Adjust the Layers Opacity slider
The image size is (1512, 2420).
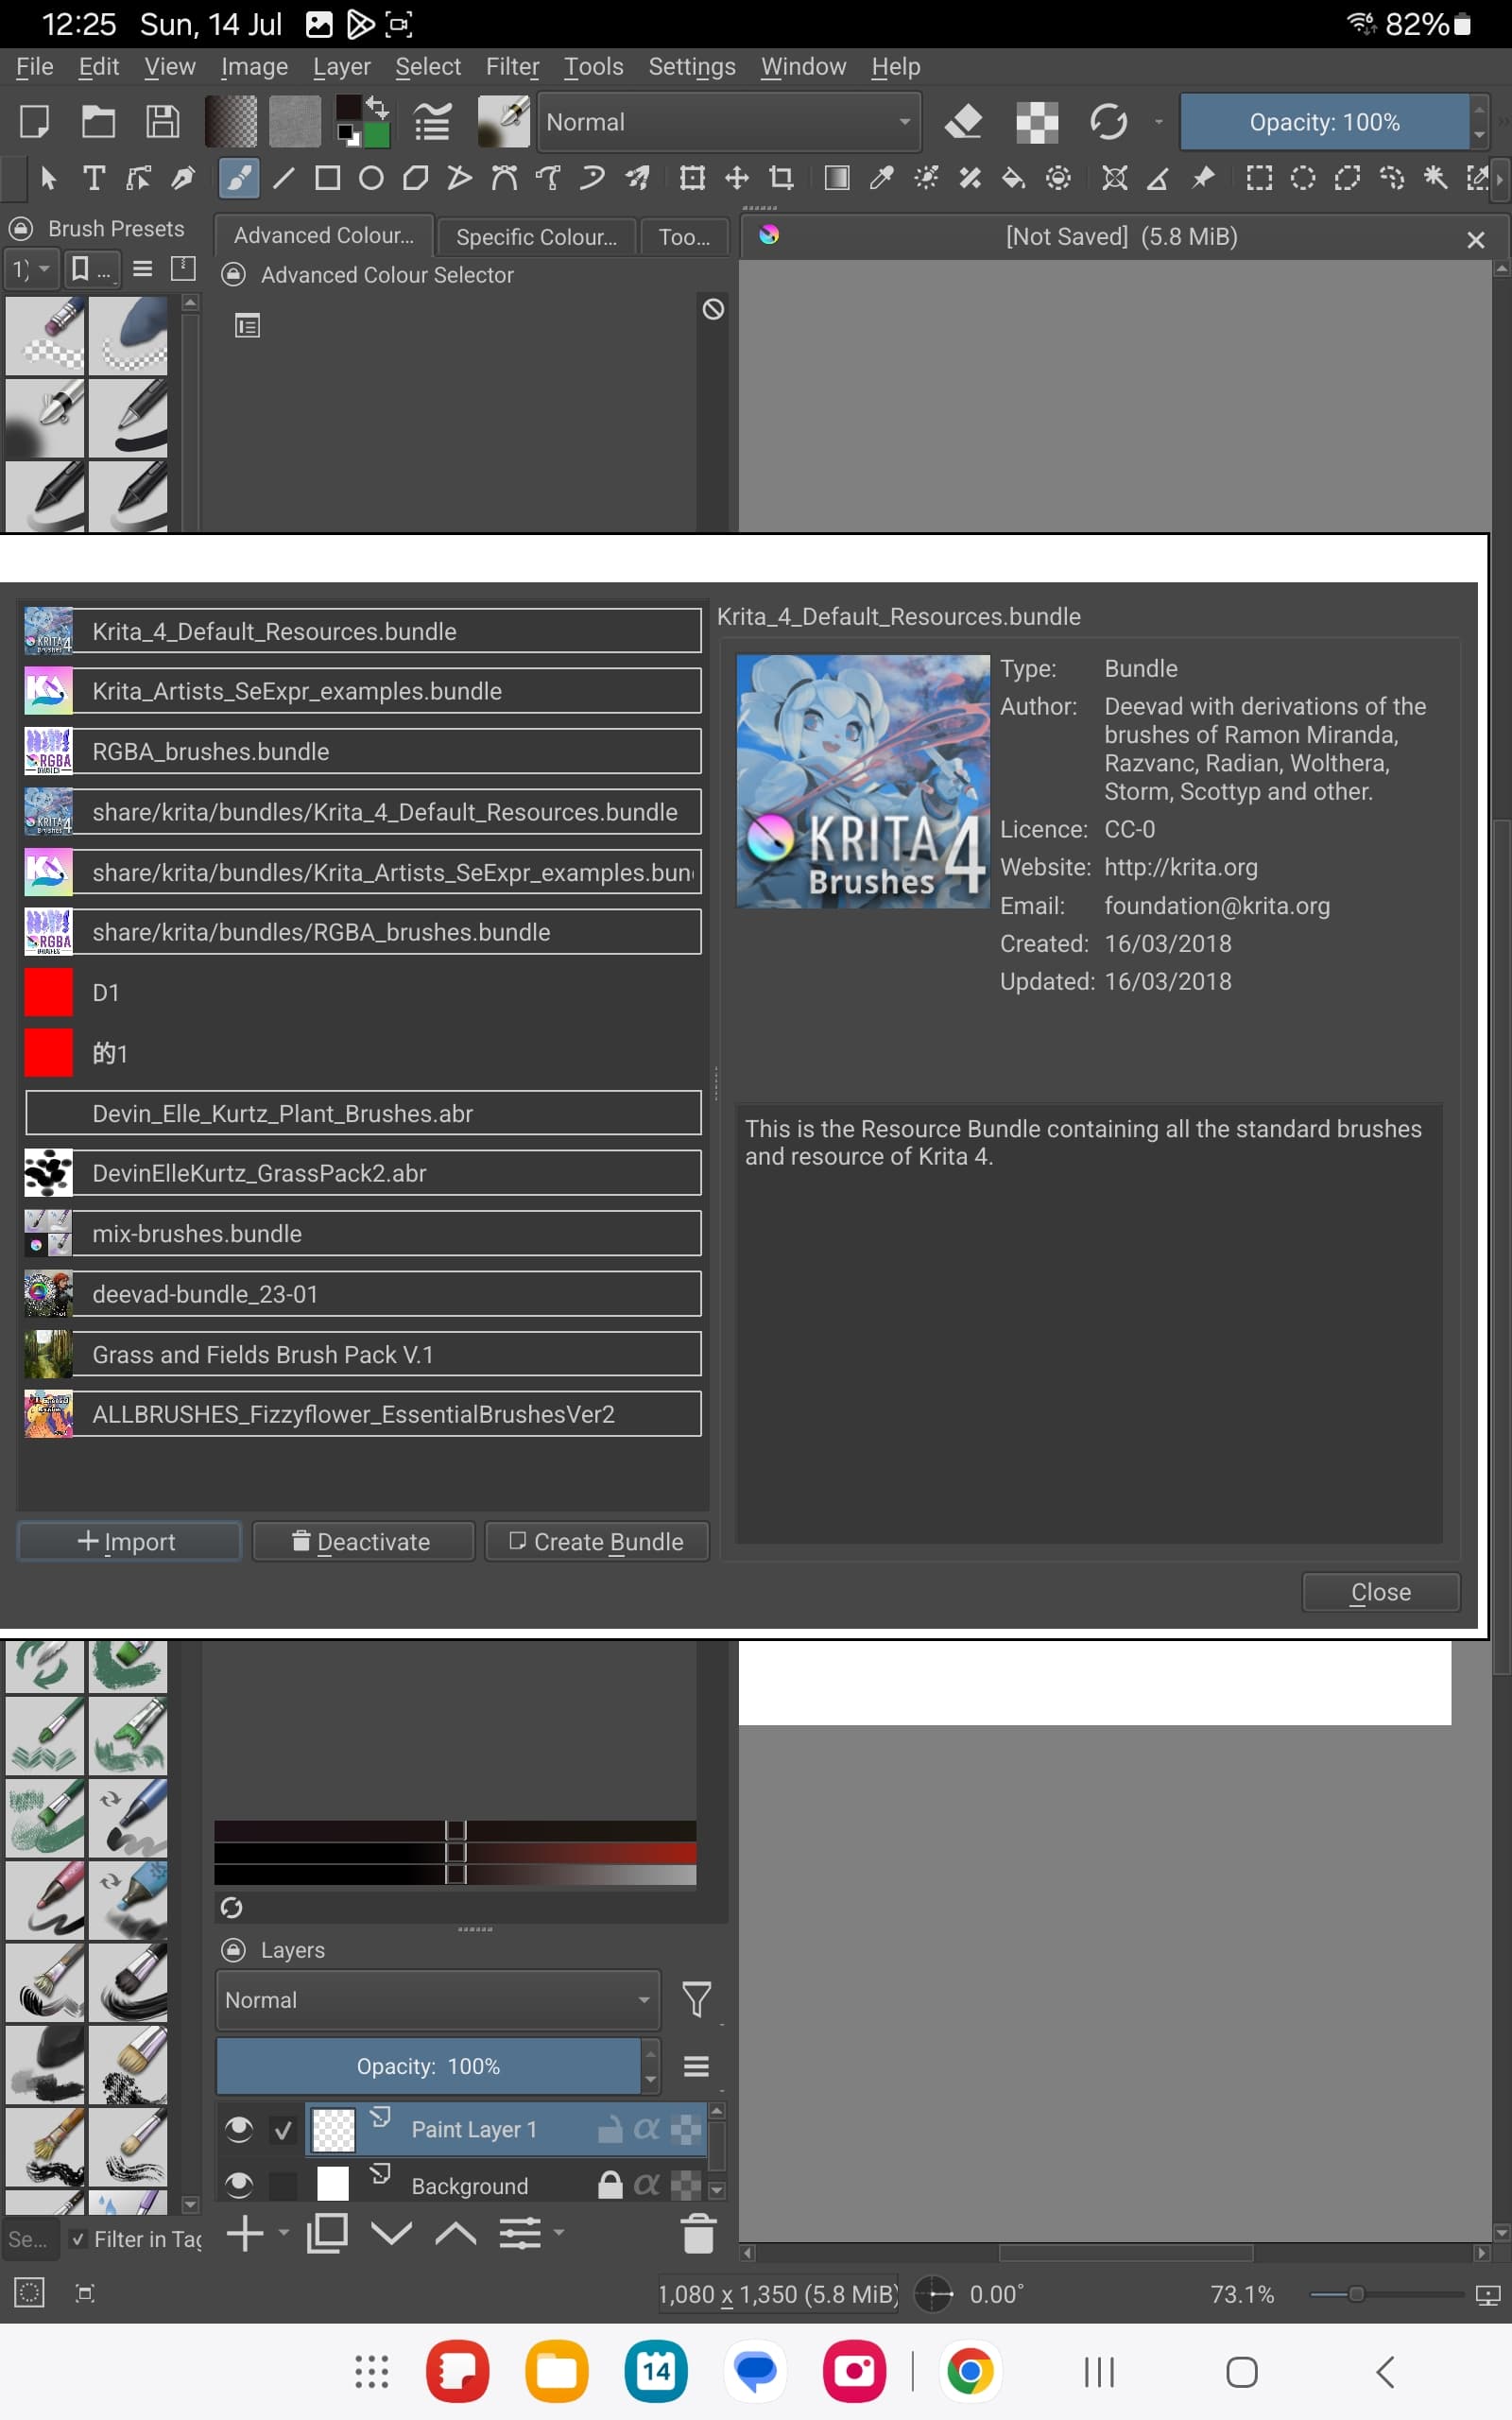pos(428,2066)
